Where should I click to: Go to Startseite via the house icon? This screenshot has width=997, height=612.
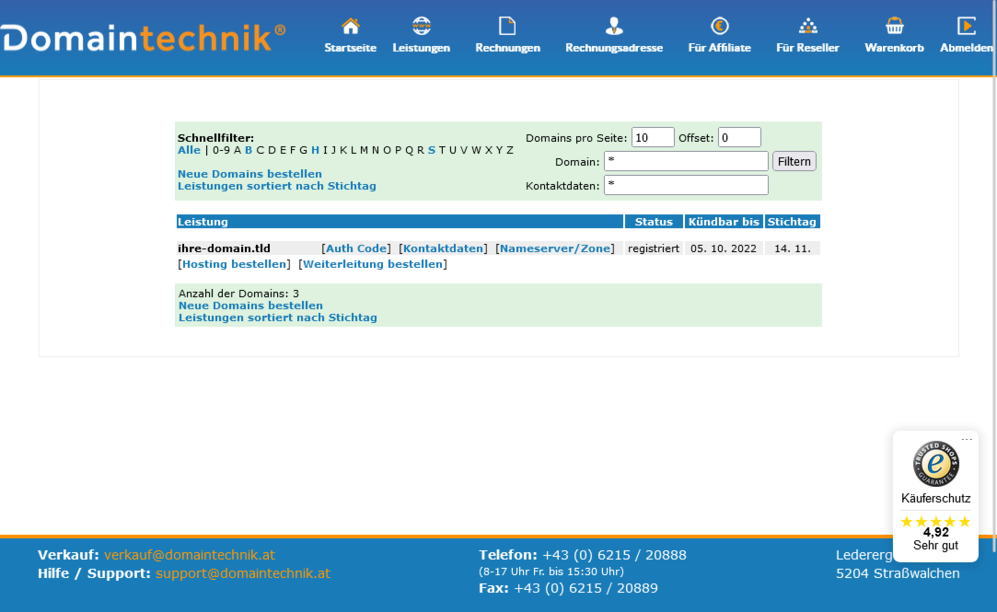point(350,26)
